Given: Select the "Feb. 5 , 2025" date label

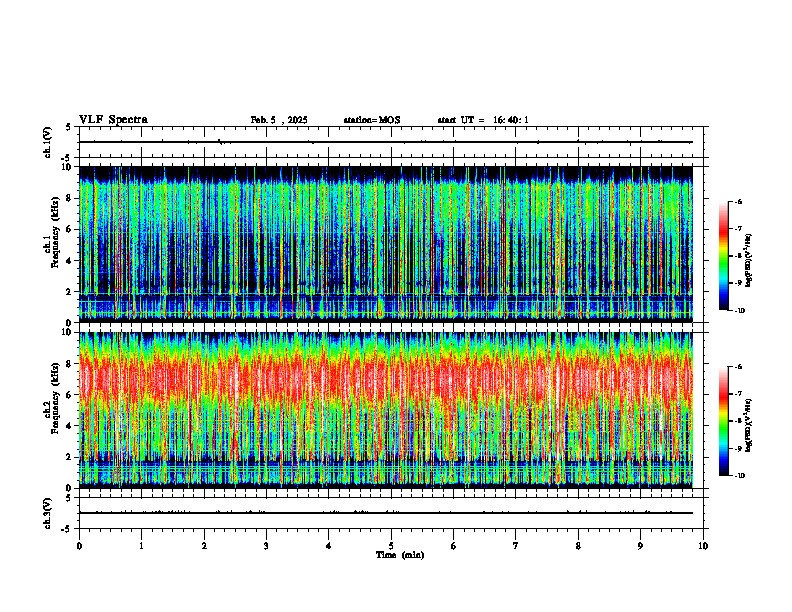Looking at the screenshot, I should (x=279, y=120).
